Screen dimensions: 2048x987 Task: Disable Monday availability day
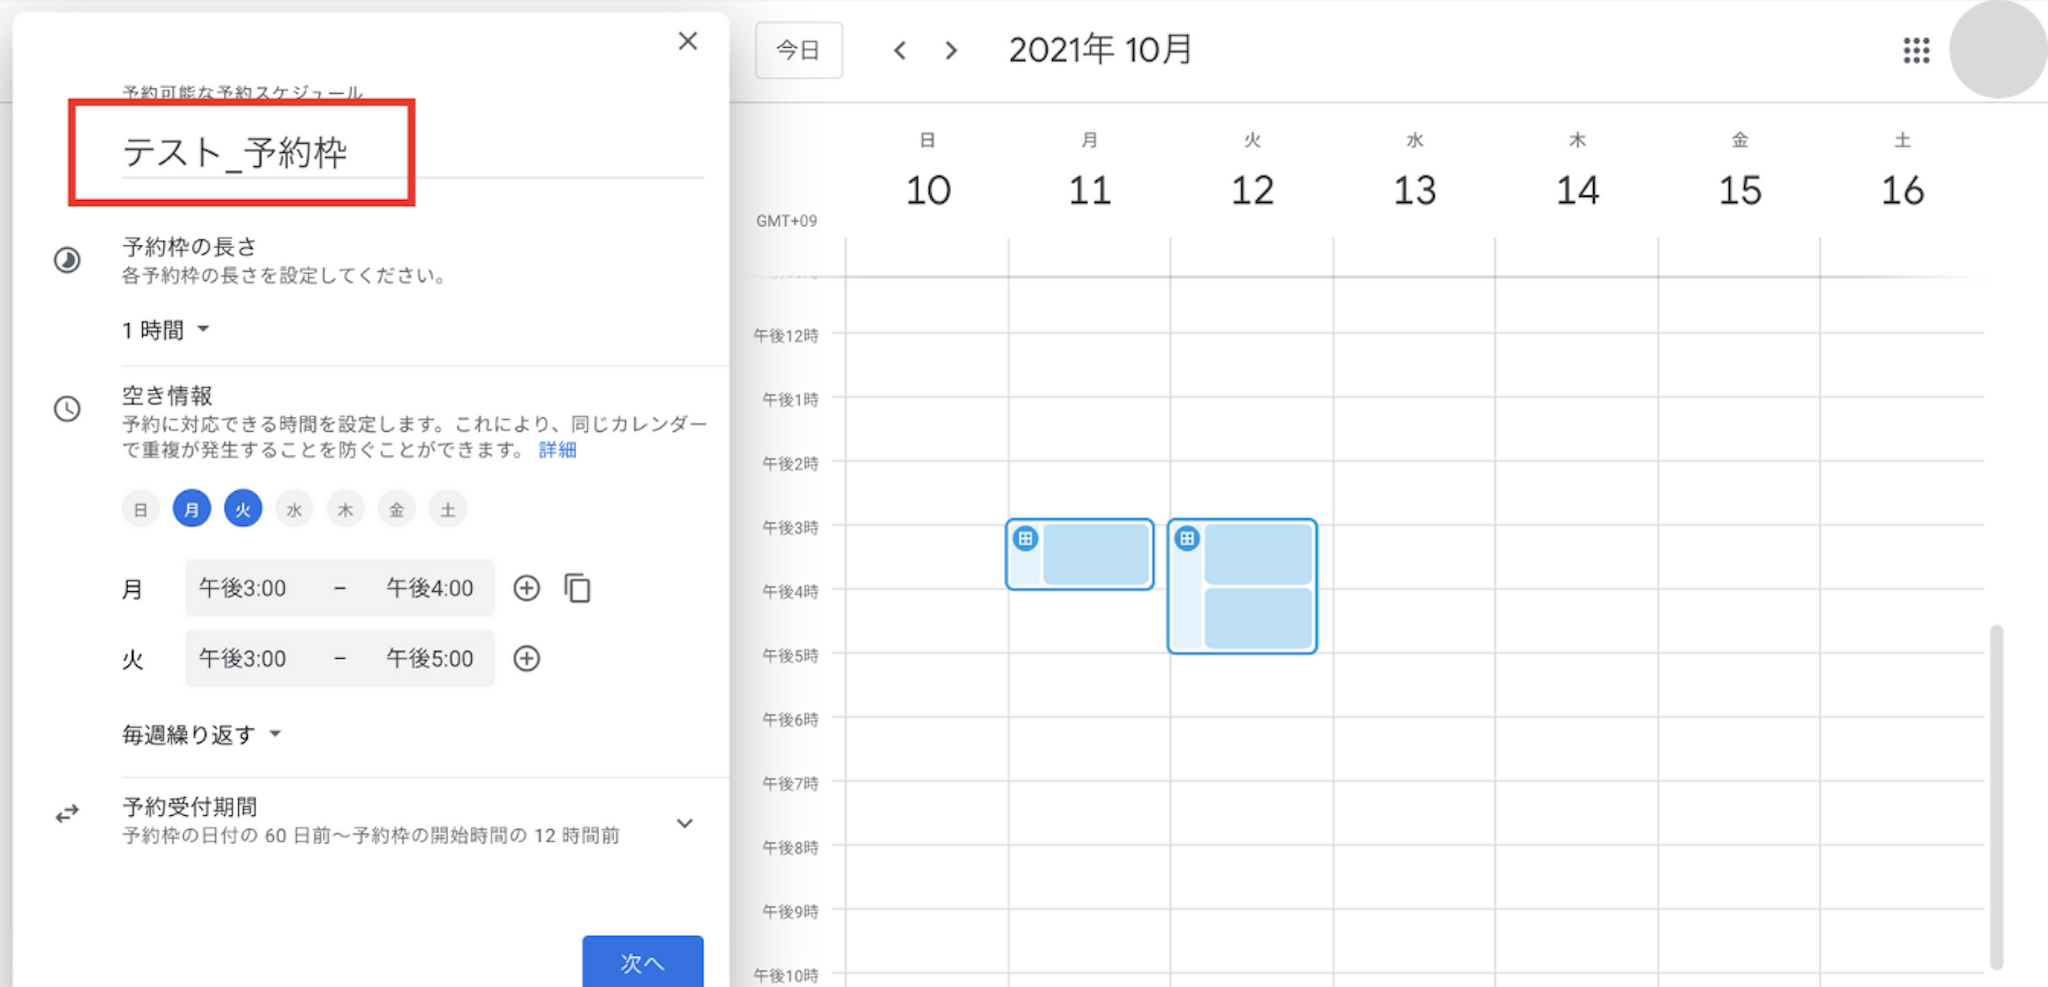pos(192,510)
